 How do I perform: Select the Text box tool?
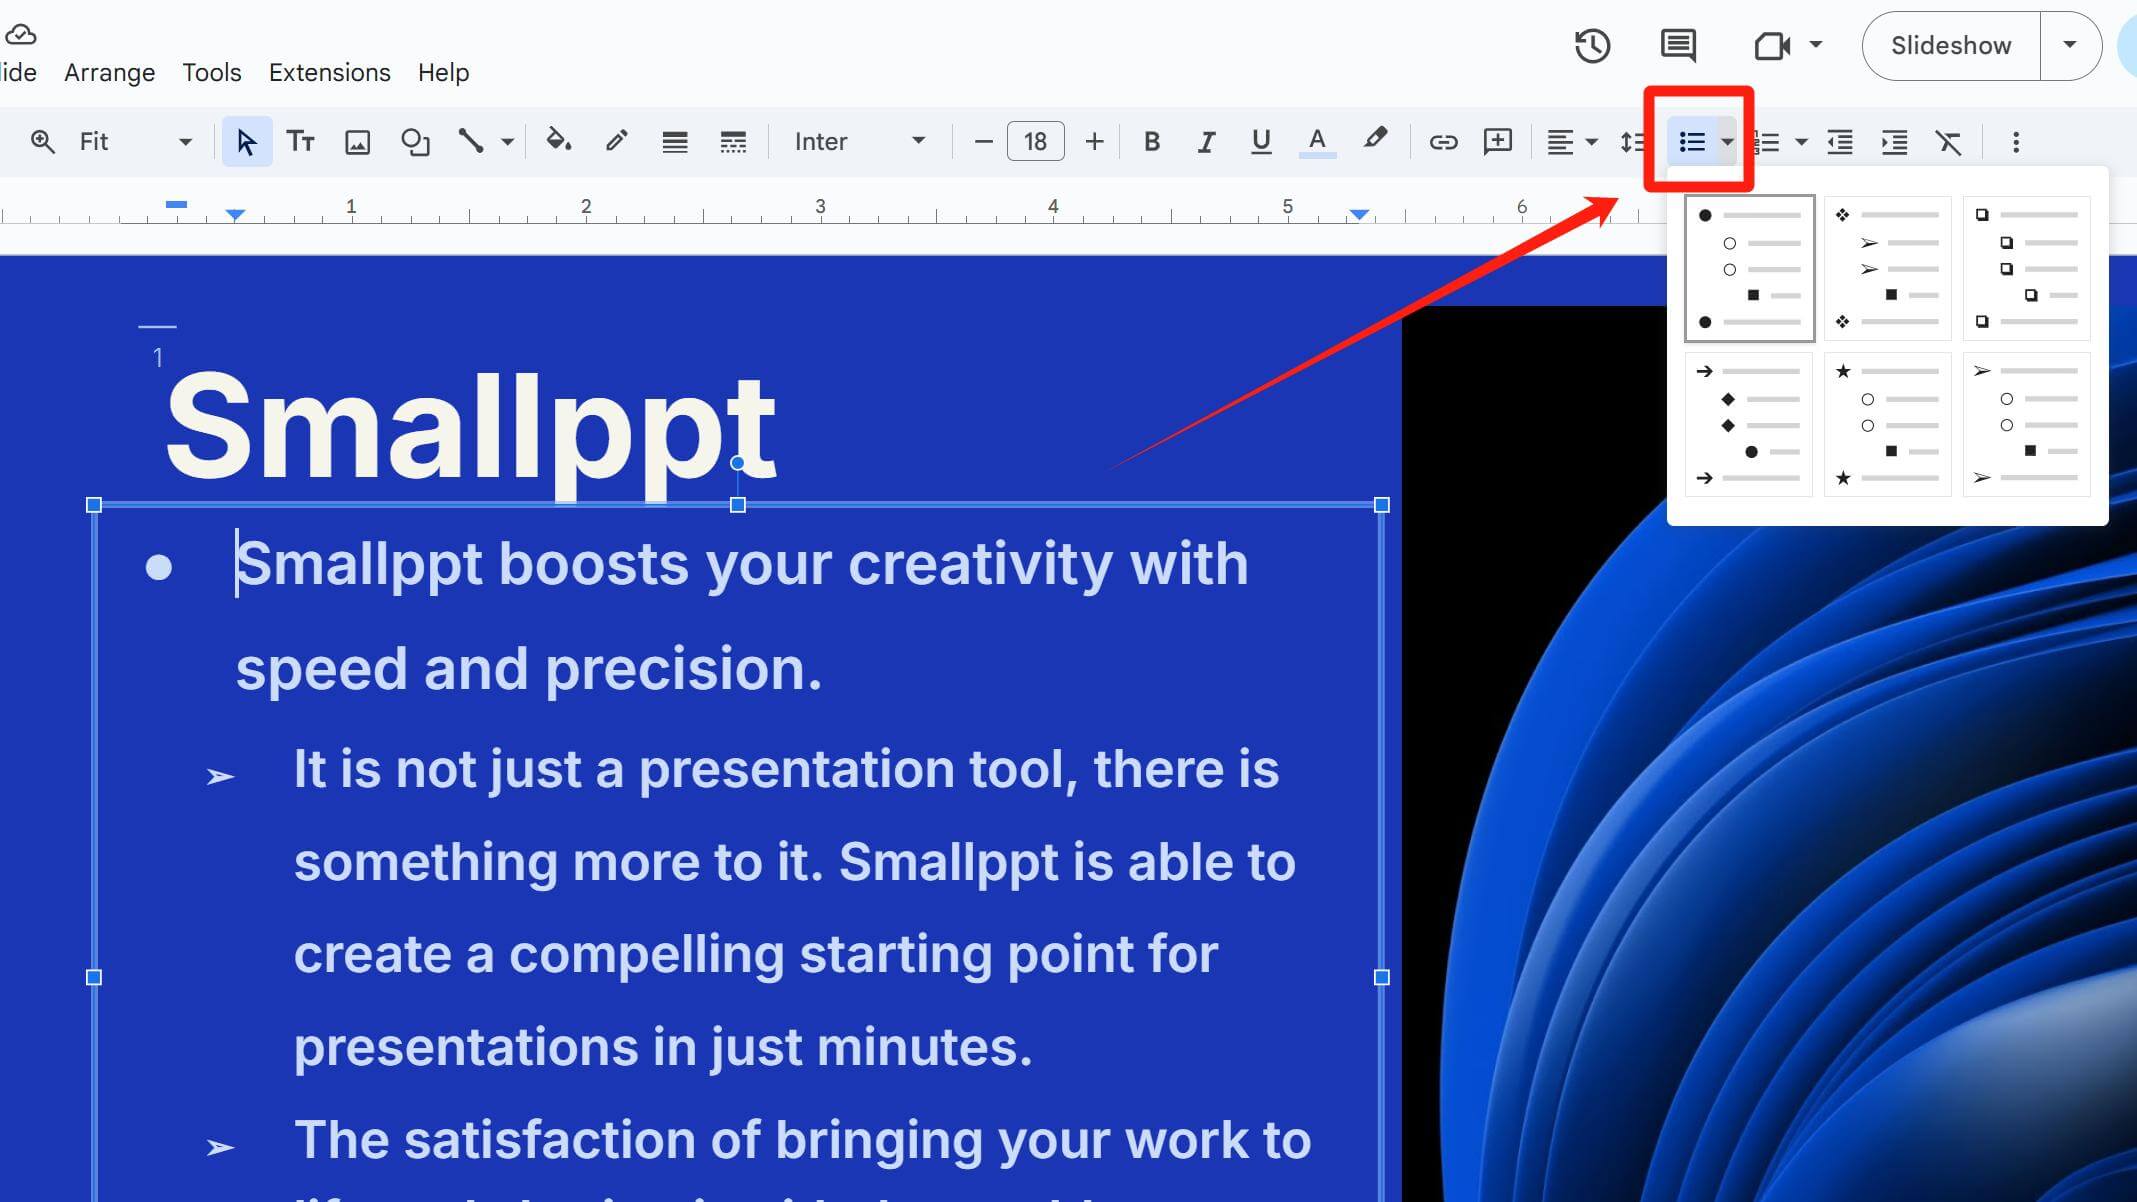pos(301,142)
